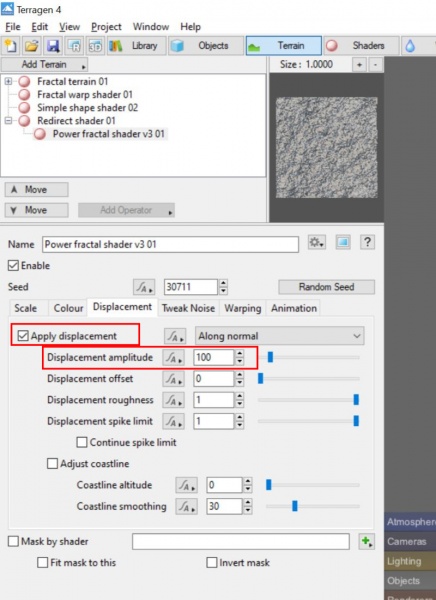Switch to the Colour tab

click(x=68, y=308)
